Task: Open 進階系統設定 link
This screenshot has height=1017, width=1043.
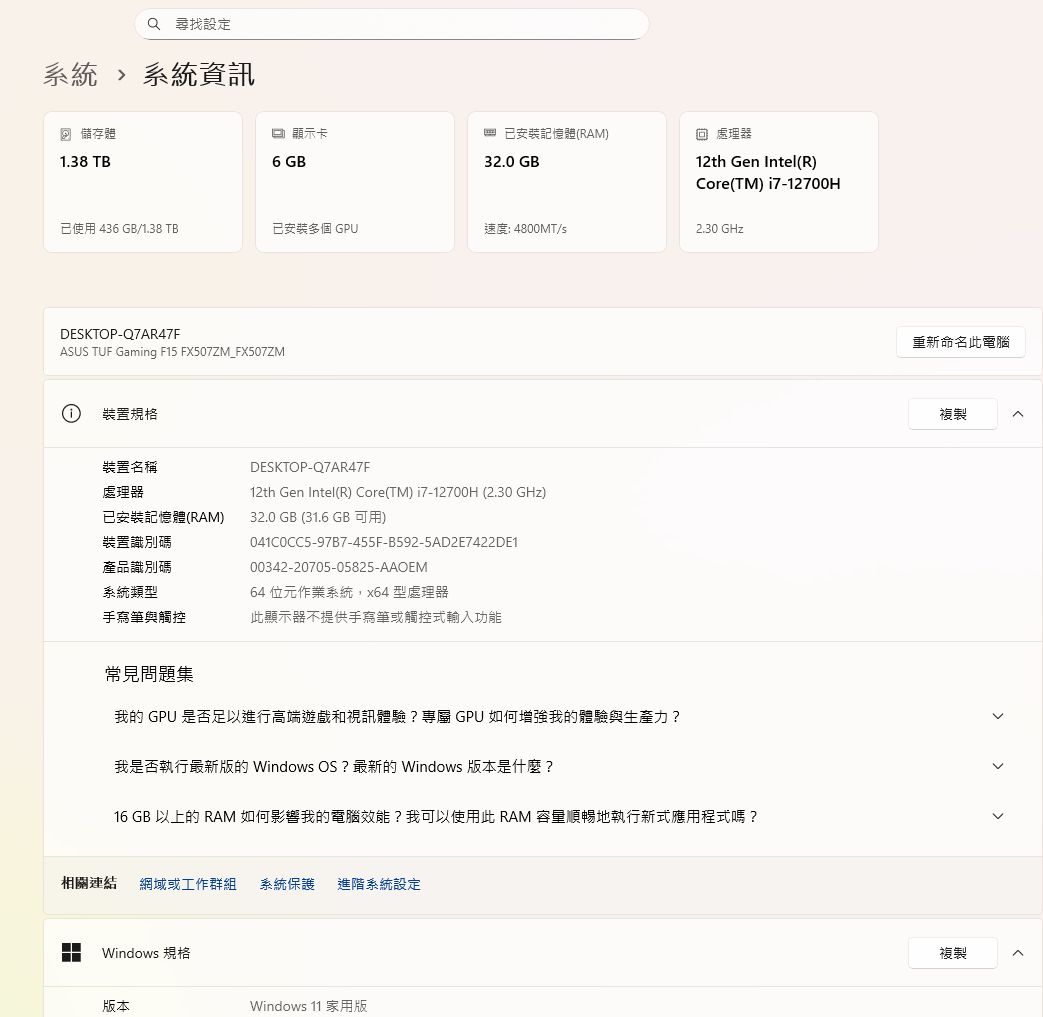Action: (379, 884)
